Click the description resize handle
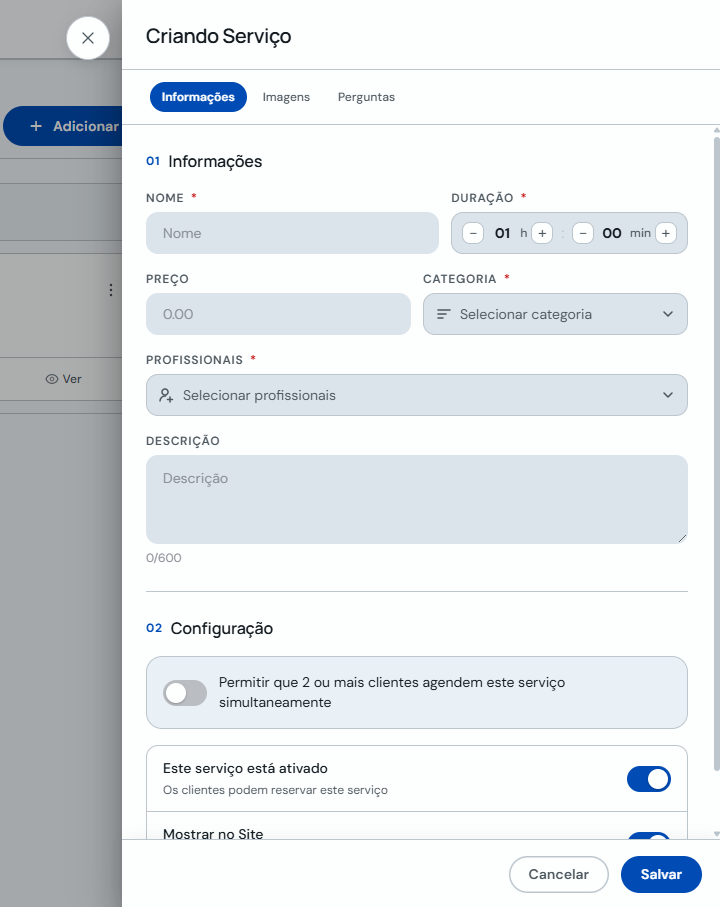Screen dimensions: 720x907 point(682,538)
